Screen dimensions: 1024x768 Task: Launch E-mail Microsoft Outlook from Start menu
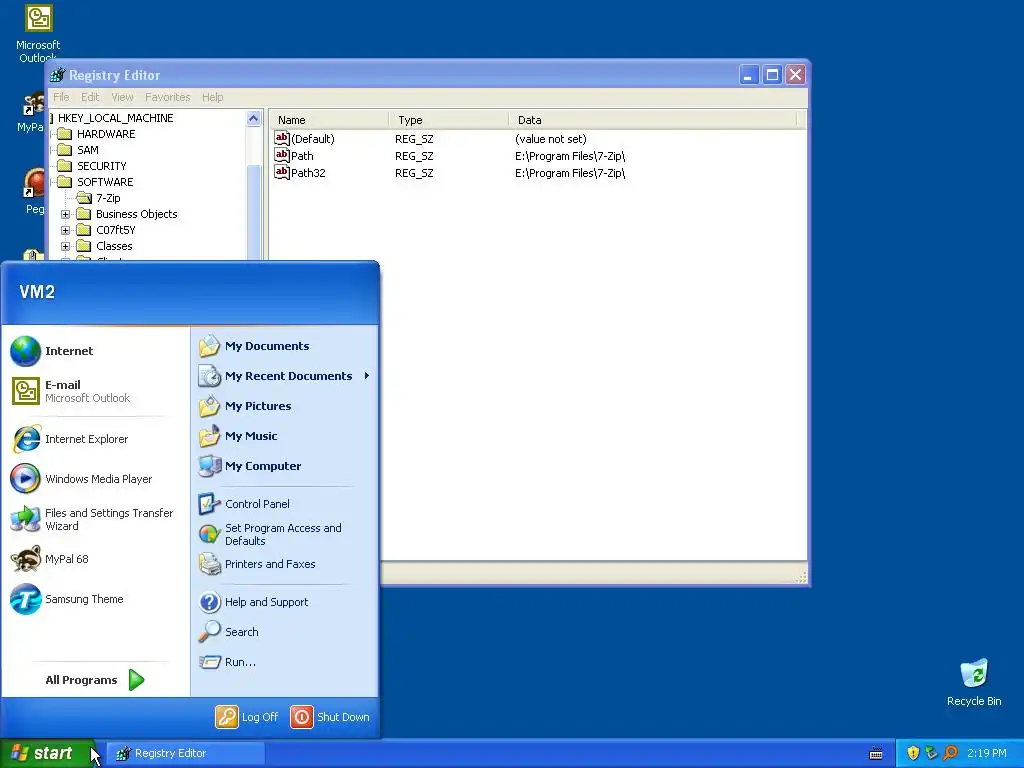87,391
